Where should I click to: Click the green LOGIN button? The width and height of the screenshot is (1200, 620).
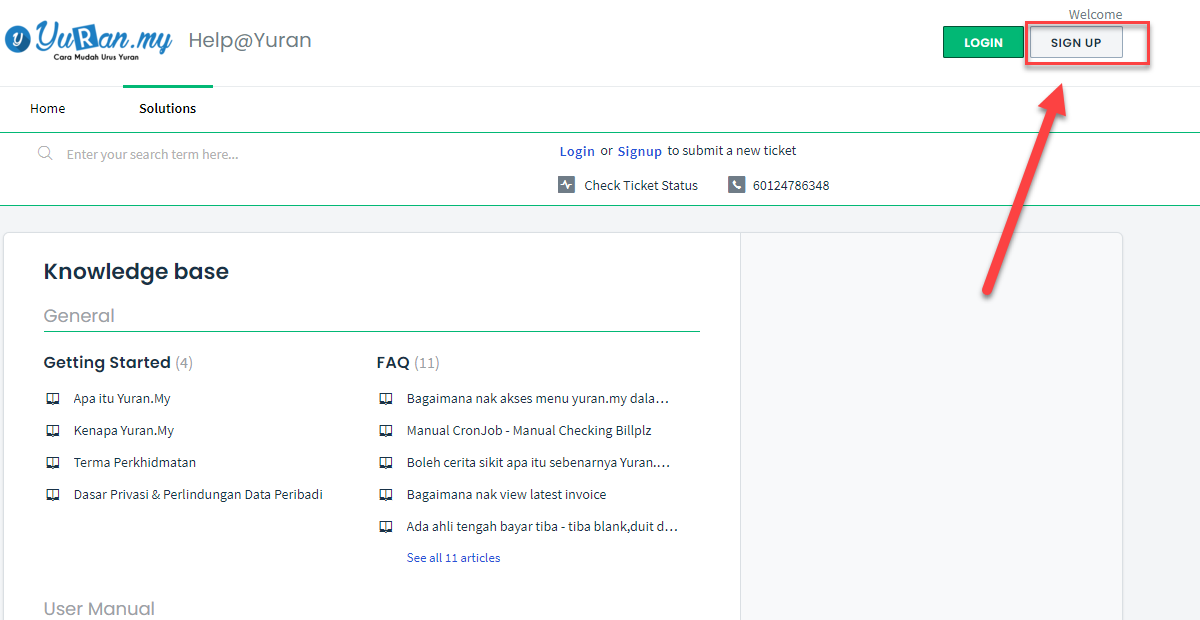tap(984, 42)
